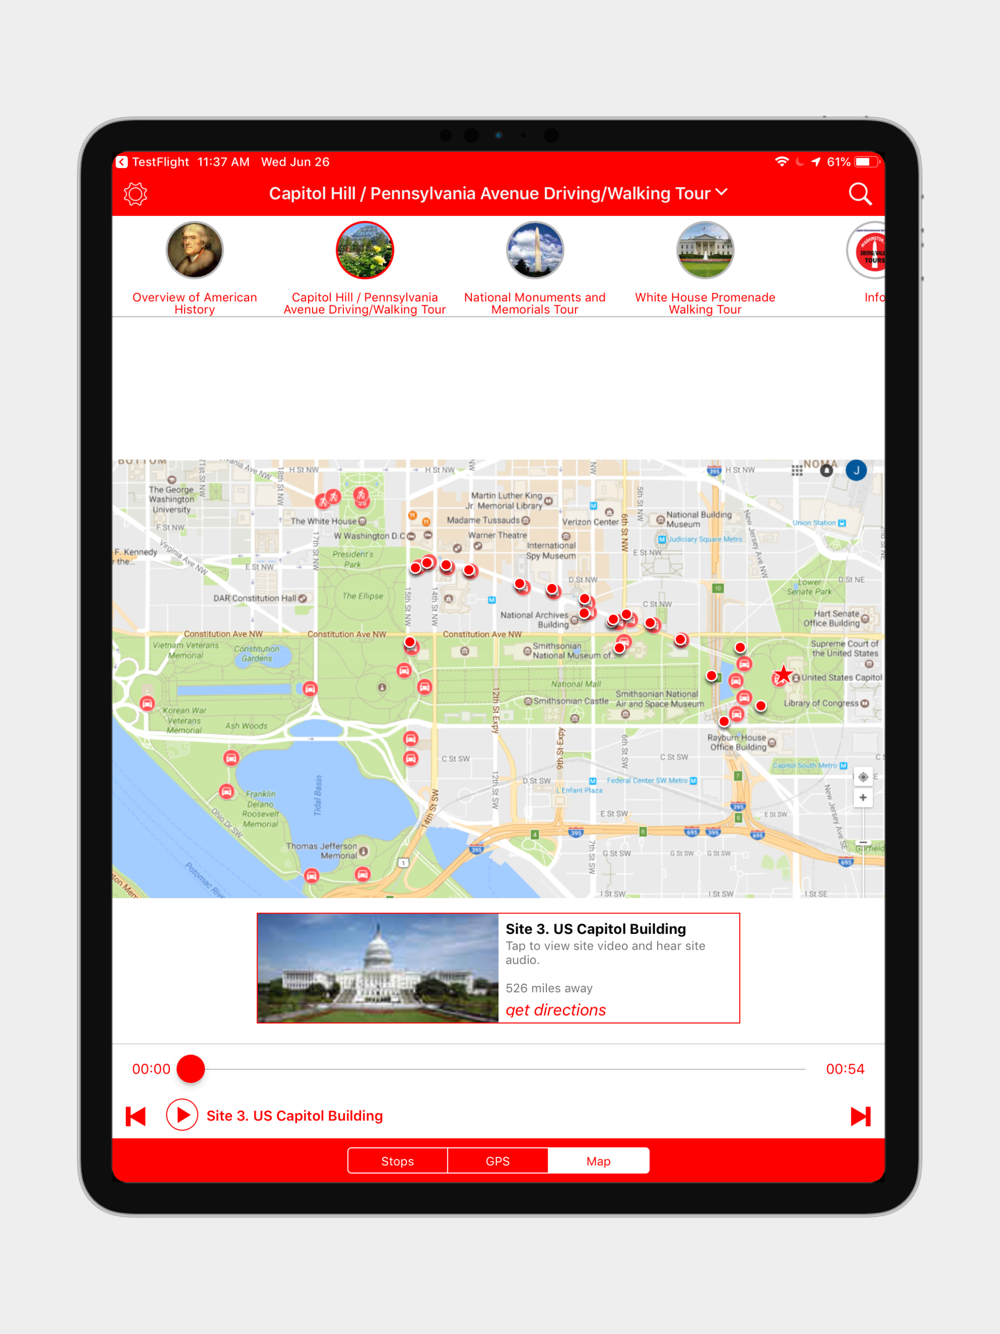Skip to next site track
Image resolution: width=1000 pixels, height=1334 pixels.
coord(860,1116)
